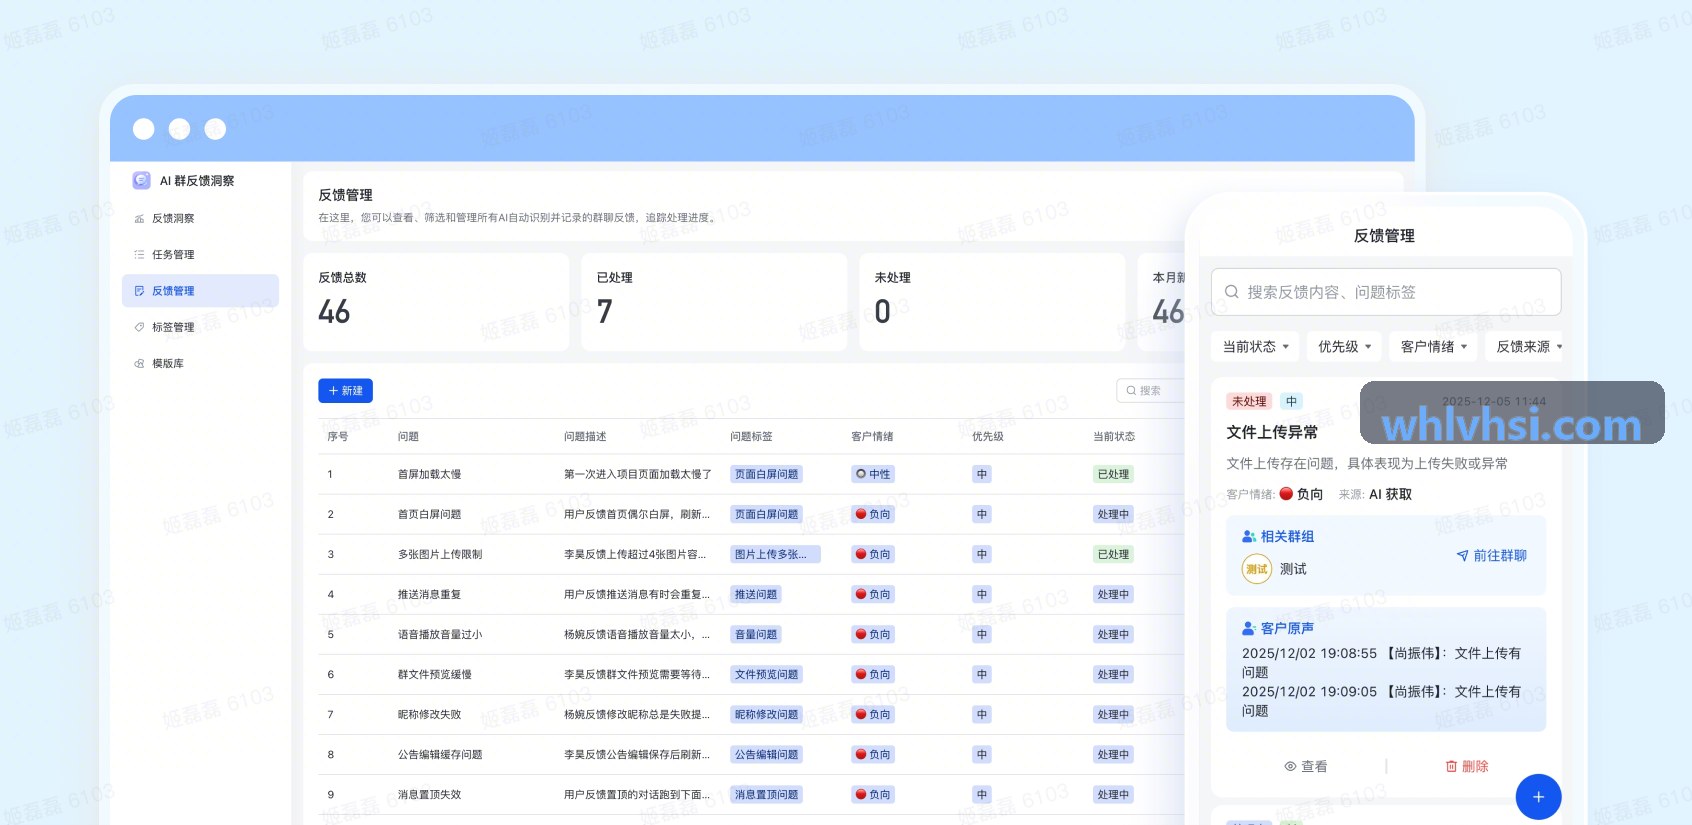The height and width of the screenshot is (825, 1692).
Task: Click the 处理中 status in row 2
Action: (1113, 514)
